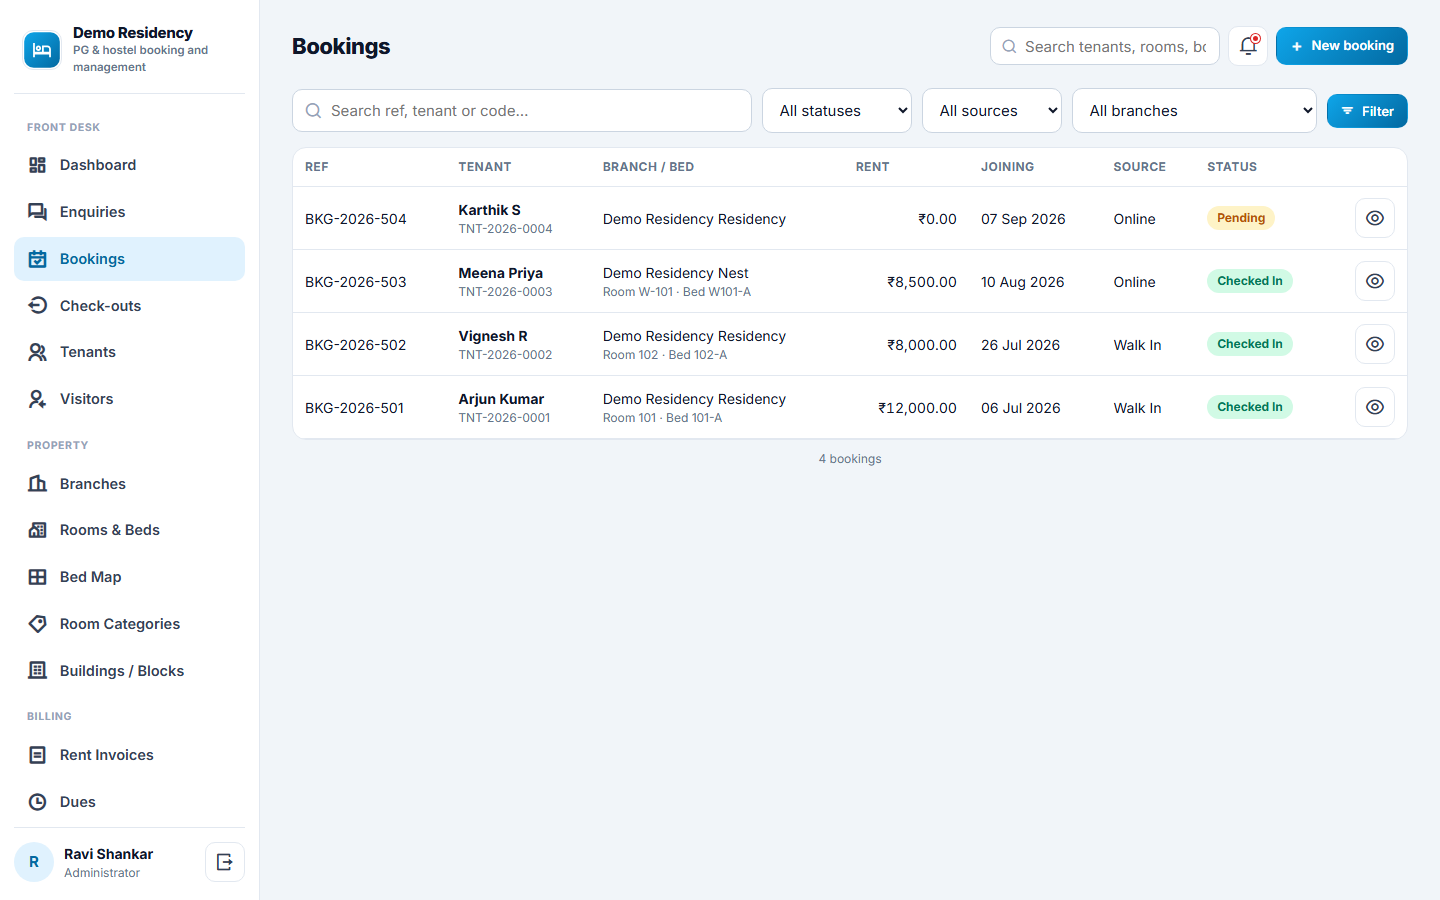Click booking reference BKG-2026-501
Image resolution: width=1440 pixels, height=900 pixels.
pyautogui.click(x=355, y=408)
